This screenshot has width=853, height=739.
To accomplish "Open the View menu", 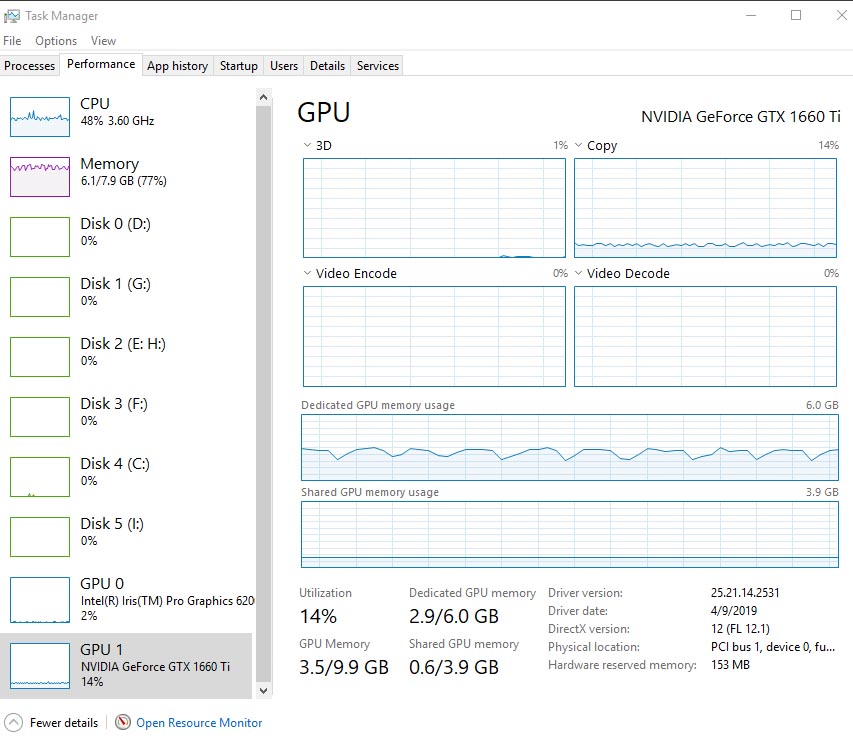I will 103,41.
